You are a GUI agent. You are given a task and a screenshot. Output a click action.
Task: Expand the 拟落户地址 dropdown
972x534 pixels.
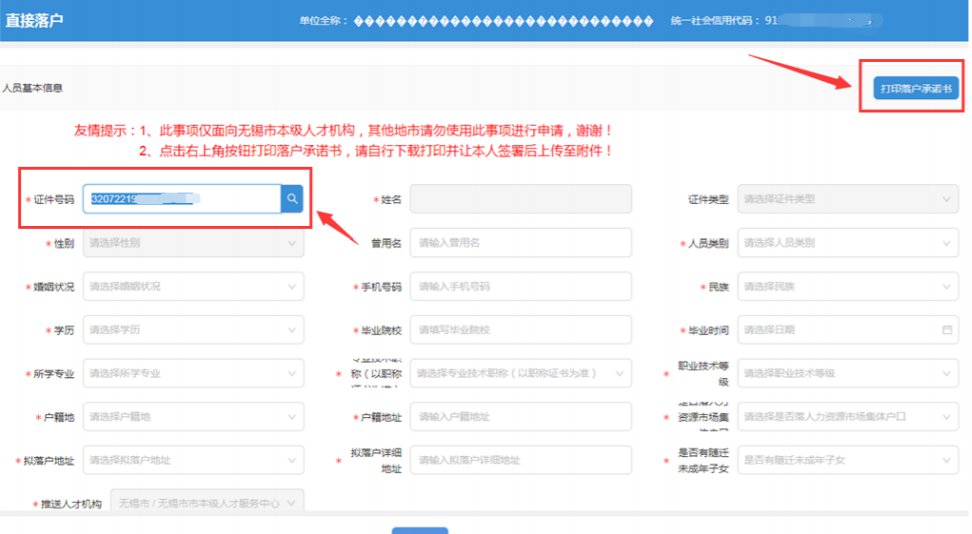[x=193, y=459]
